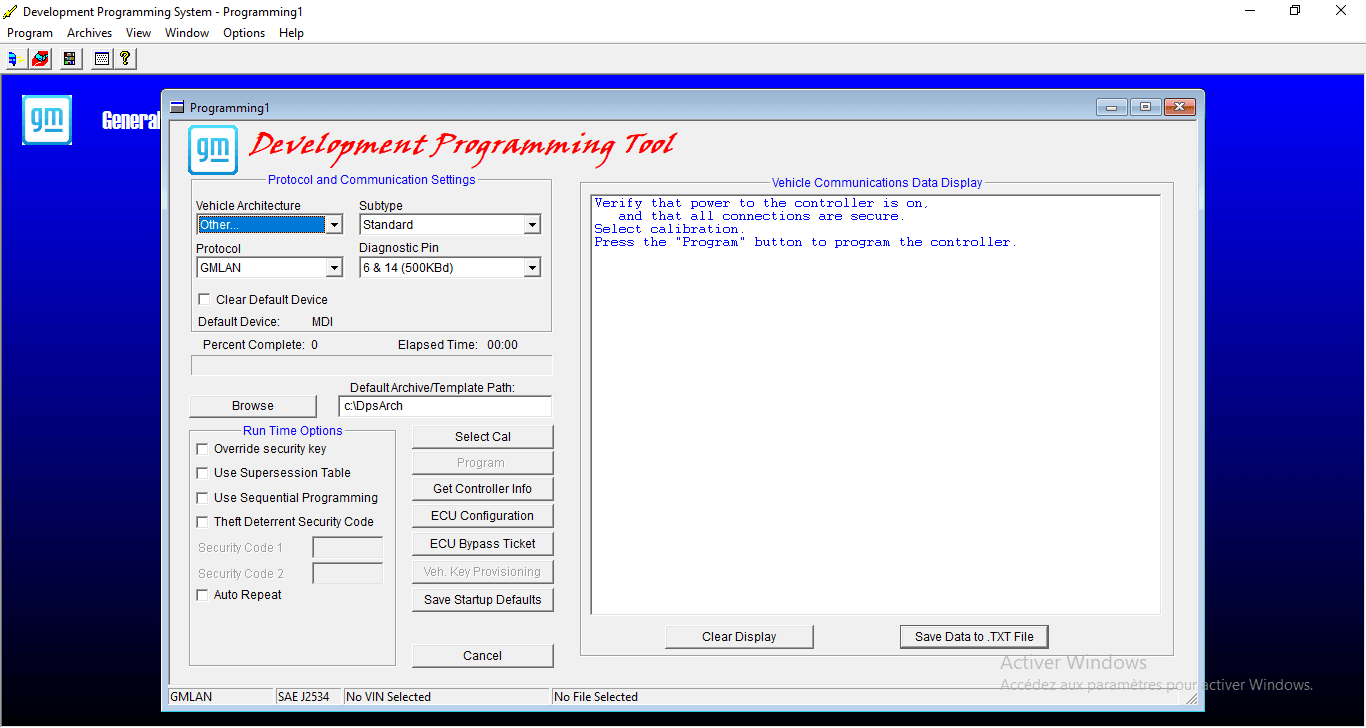Enable the Clear Default Device checkbox
Screen dimensions: 1366x728
[204, 298]
